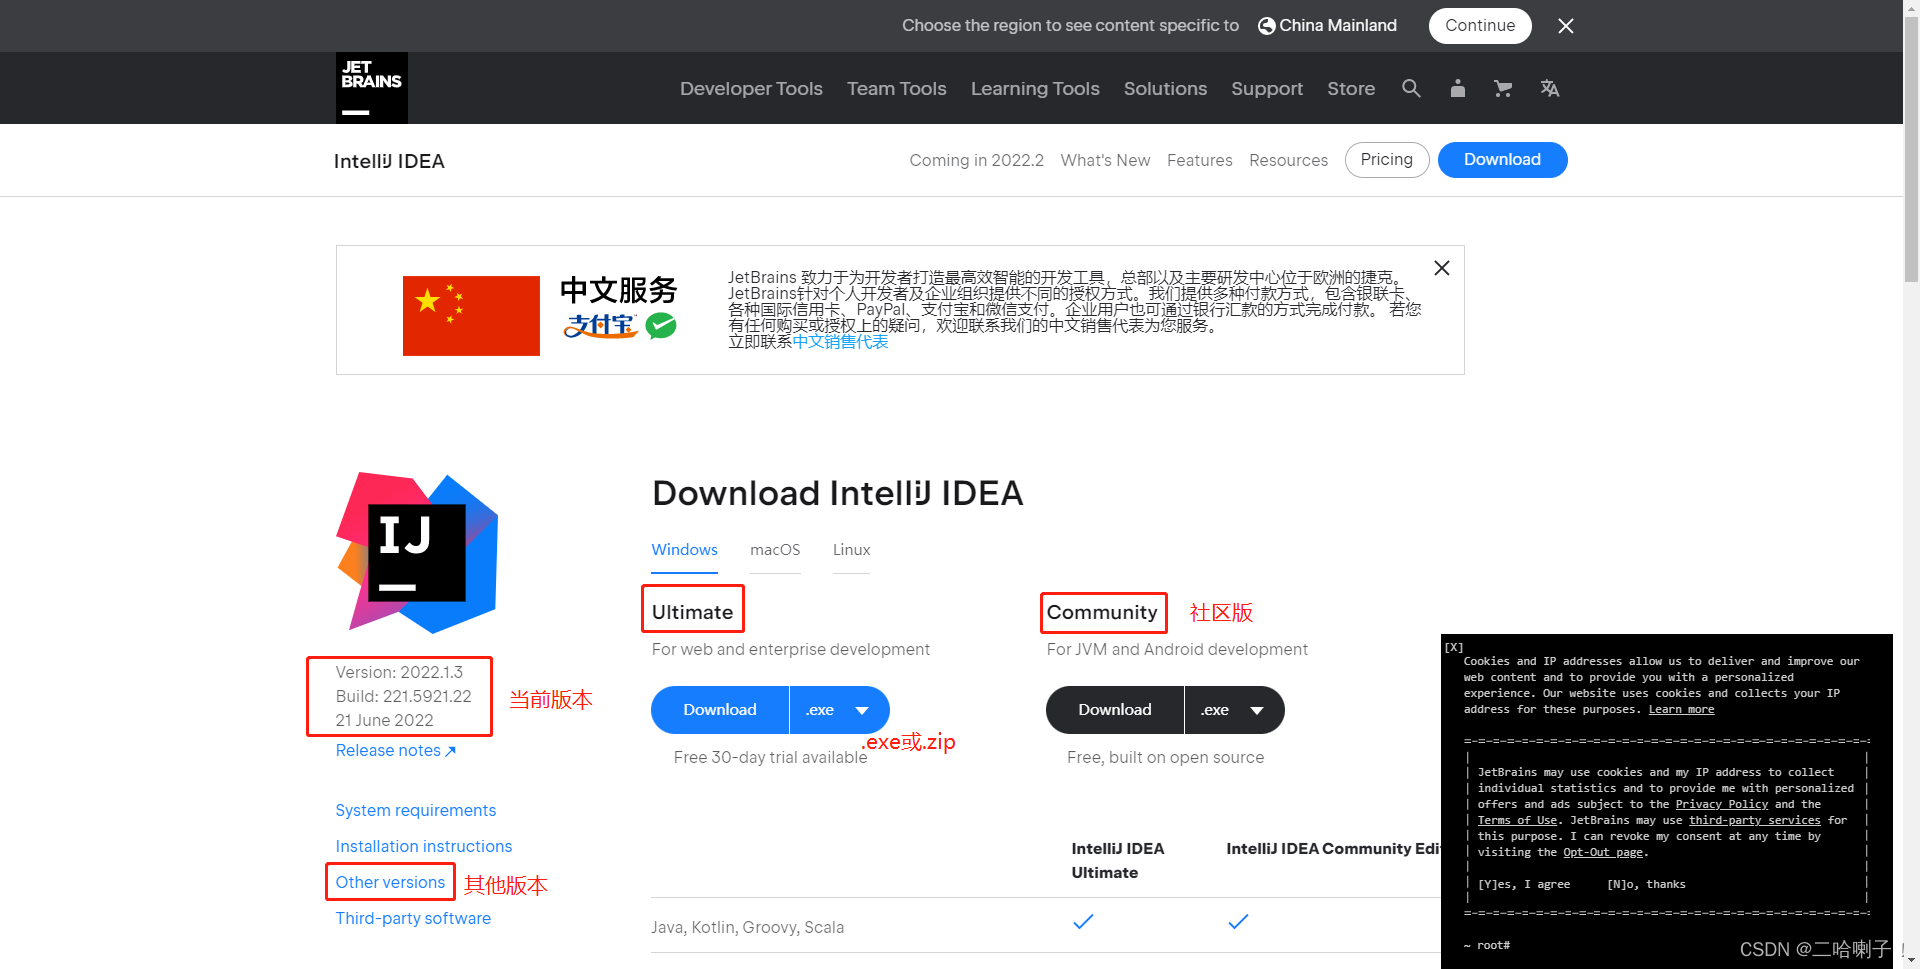Click the China flag image
The height and width of the screenshot is (969, 1920).
tap(471, 316)
